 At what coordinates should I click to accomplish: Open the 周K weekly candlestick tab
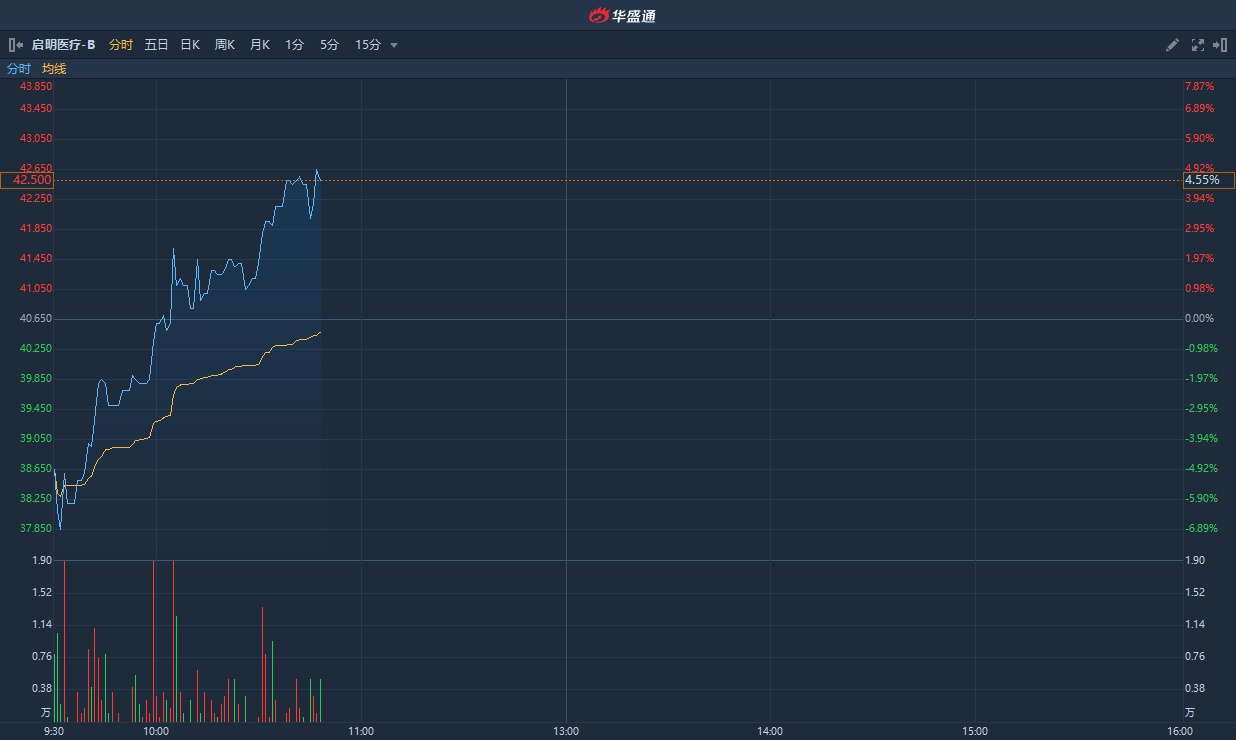coord(225,45)
